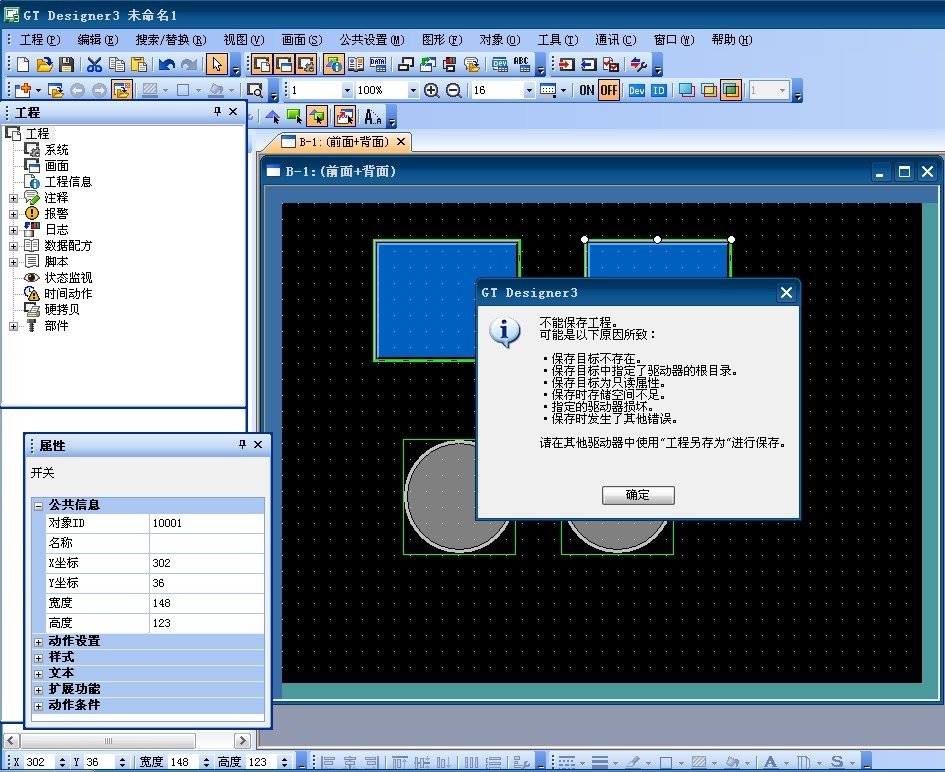Click the Undo arrow icon
The height and width of the screenshot is (772, 945).
click(166, 65)
